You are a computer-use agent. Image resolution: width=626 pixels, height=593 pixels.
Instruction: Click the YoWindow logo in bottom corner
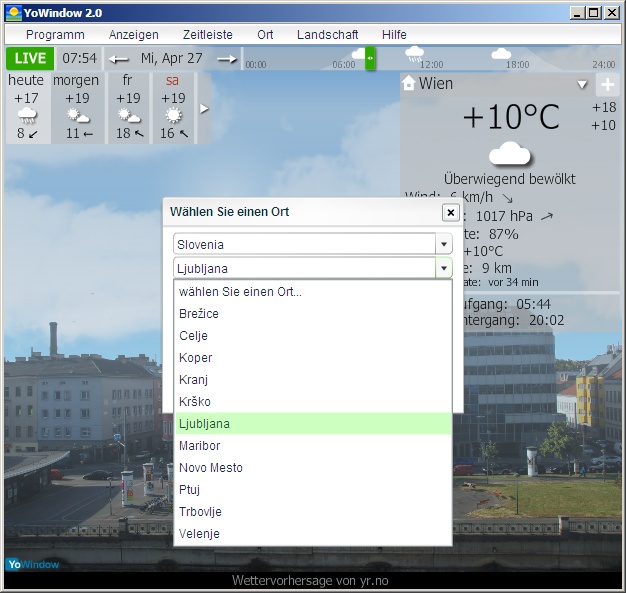32,564
